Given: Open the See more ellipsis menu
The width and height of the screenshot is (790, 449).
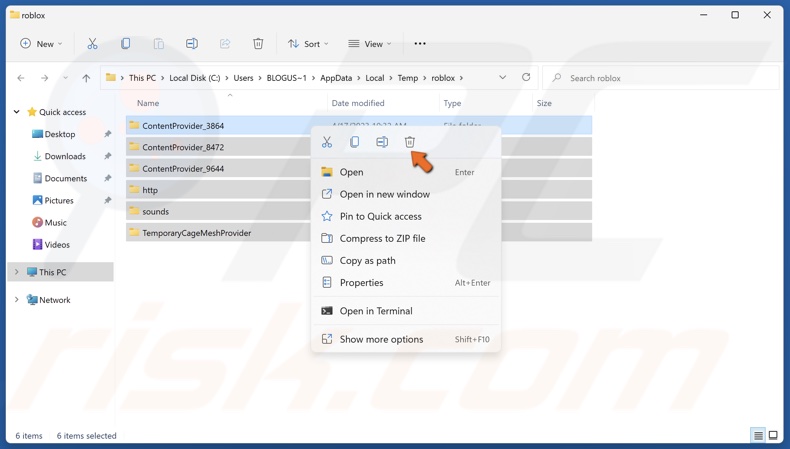Looking at the screenshot, I should click(420, 44).
